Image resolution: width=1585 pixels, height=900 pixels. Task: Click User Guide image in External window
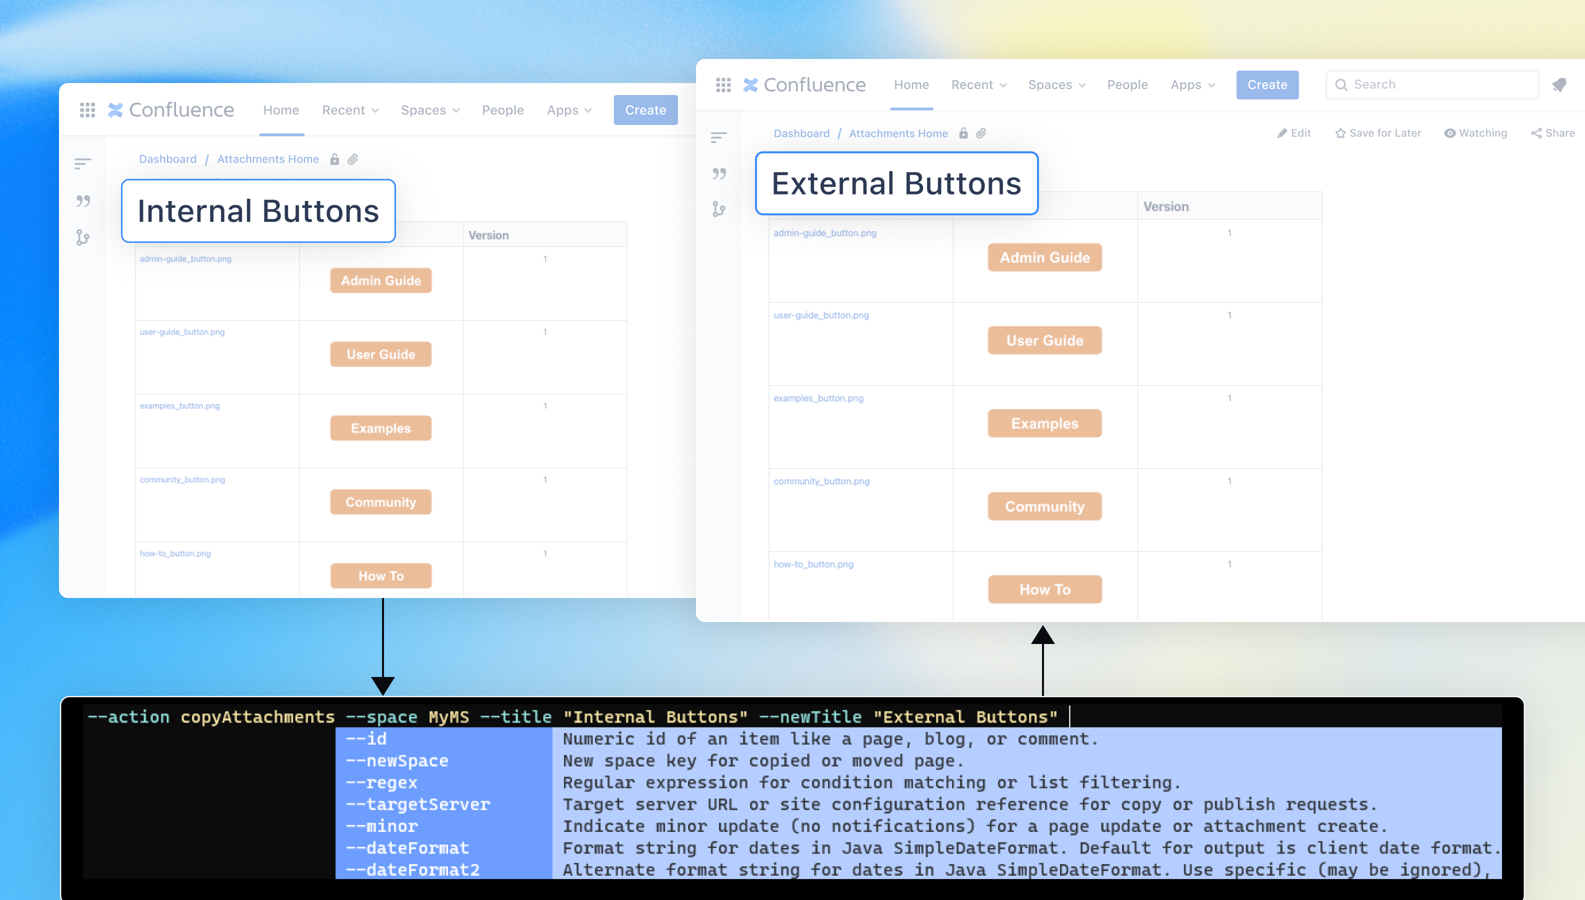coord(1045,341)
